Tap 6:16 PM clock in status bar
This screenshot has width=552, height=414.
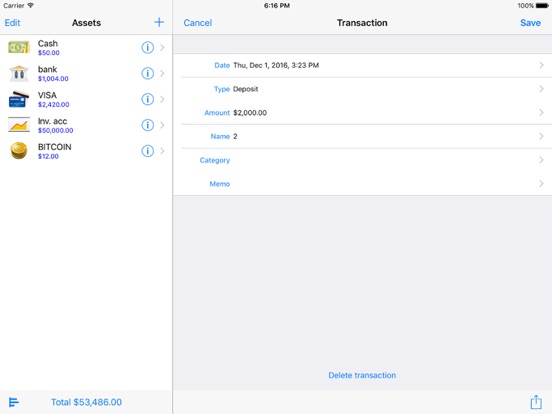pos(277,6)
